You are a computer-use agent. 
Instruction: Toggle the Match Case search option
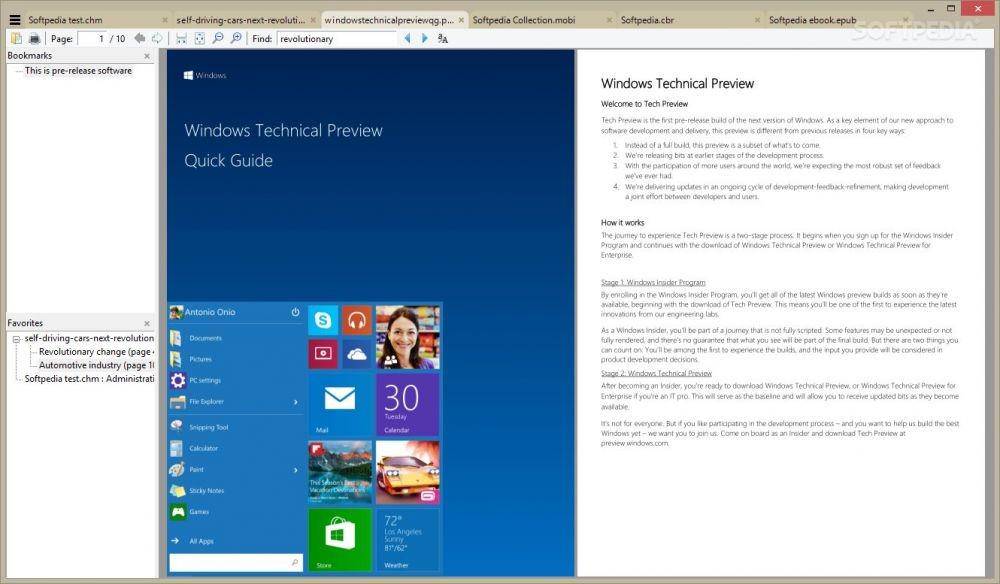pos(443,38)
